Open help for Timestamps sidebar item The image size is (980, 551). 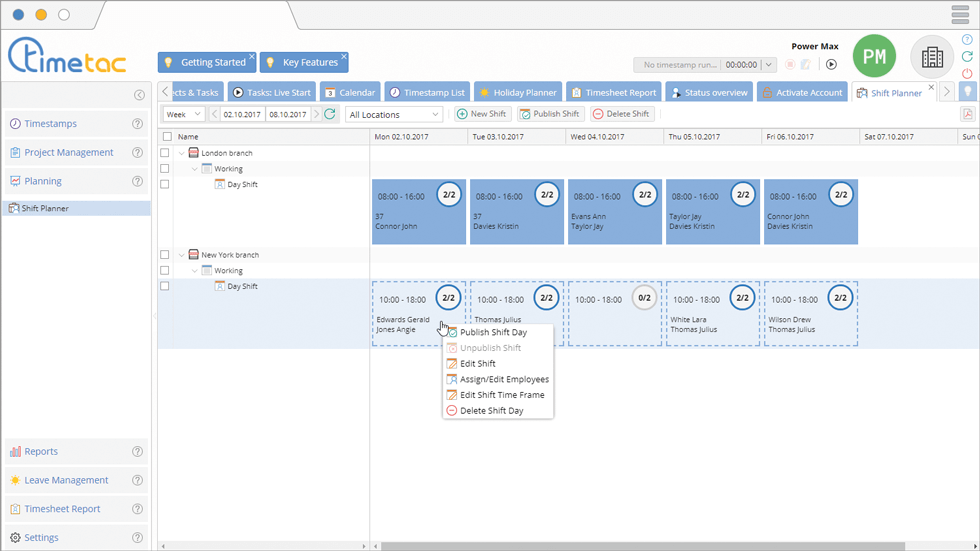(138, 124)
